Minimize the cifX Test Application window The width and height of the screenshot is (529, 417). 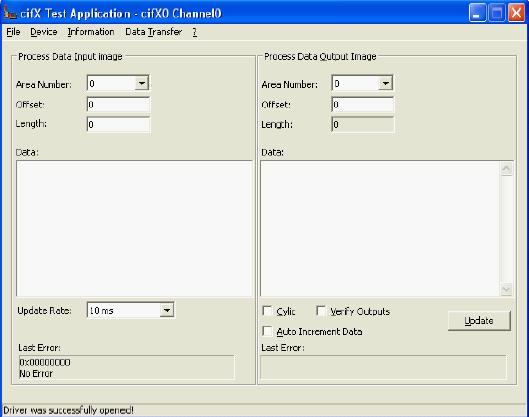click(x=477, y=13)
